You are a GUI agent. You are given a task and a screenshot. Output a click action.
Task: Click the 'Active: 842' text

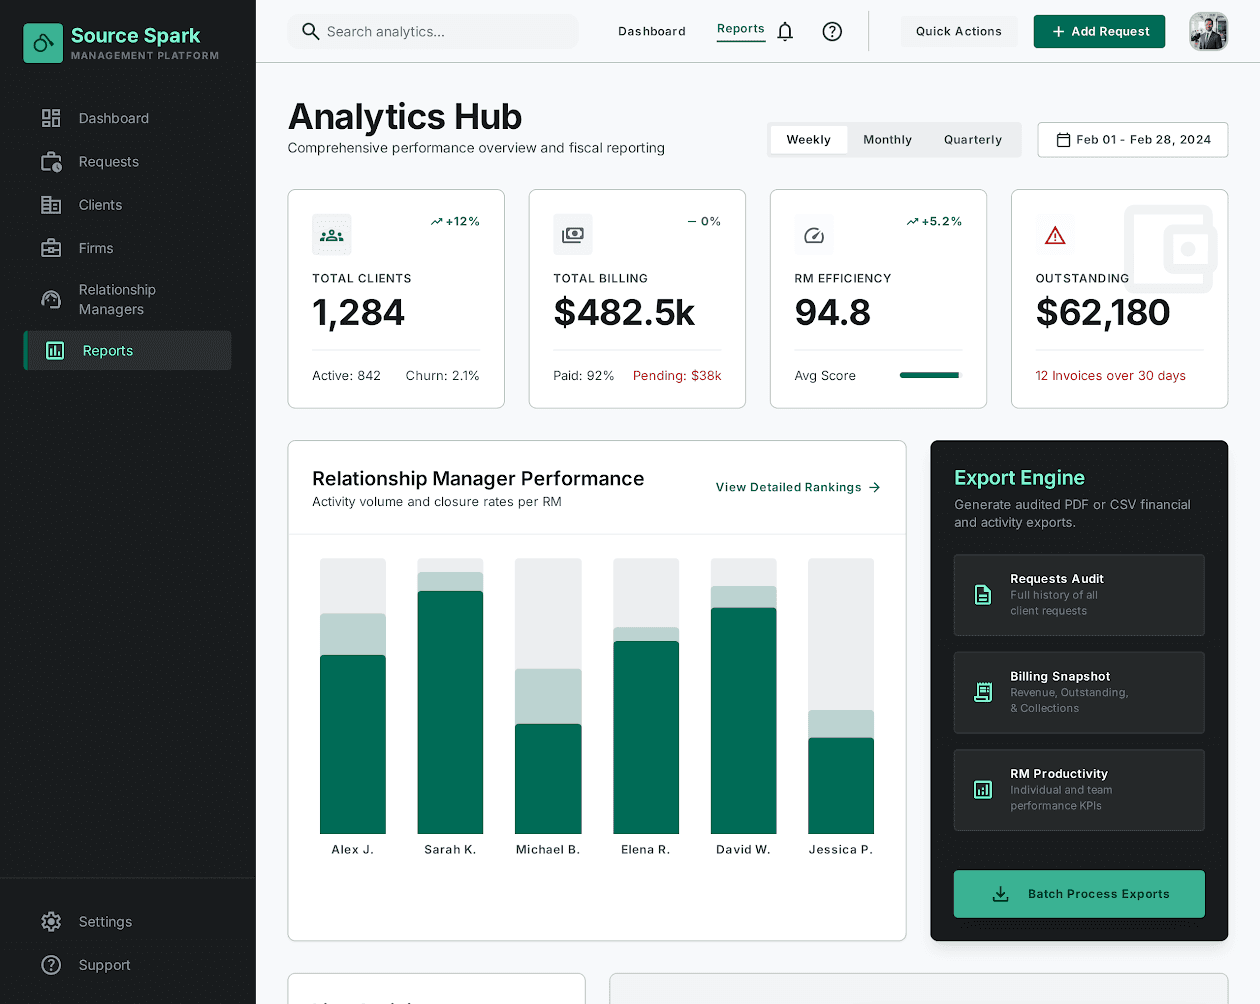click(x=346, y=376)
